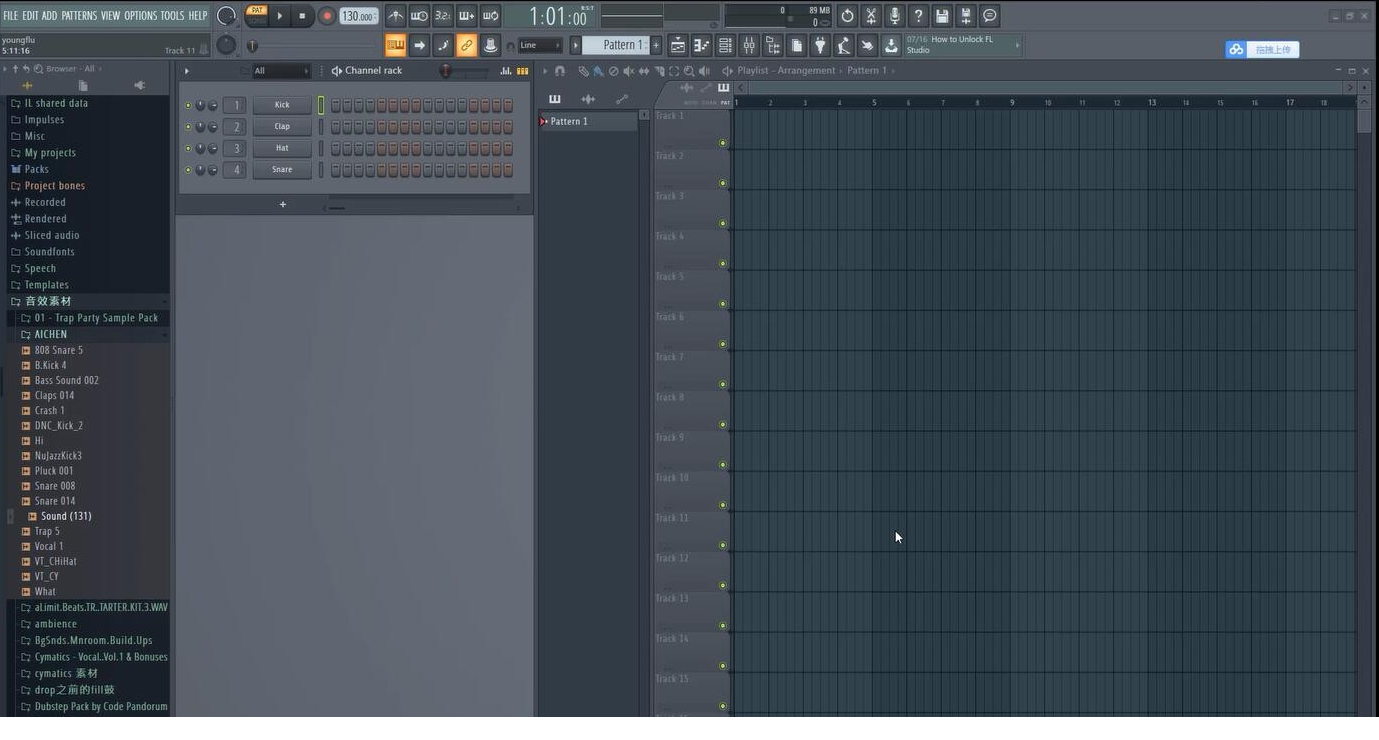Image resolution: width=1379 pixels, height=740 pixels.
Task: Open the VIEW menu
Action: [x=110, y=16]
